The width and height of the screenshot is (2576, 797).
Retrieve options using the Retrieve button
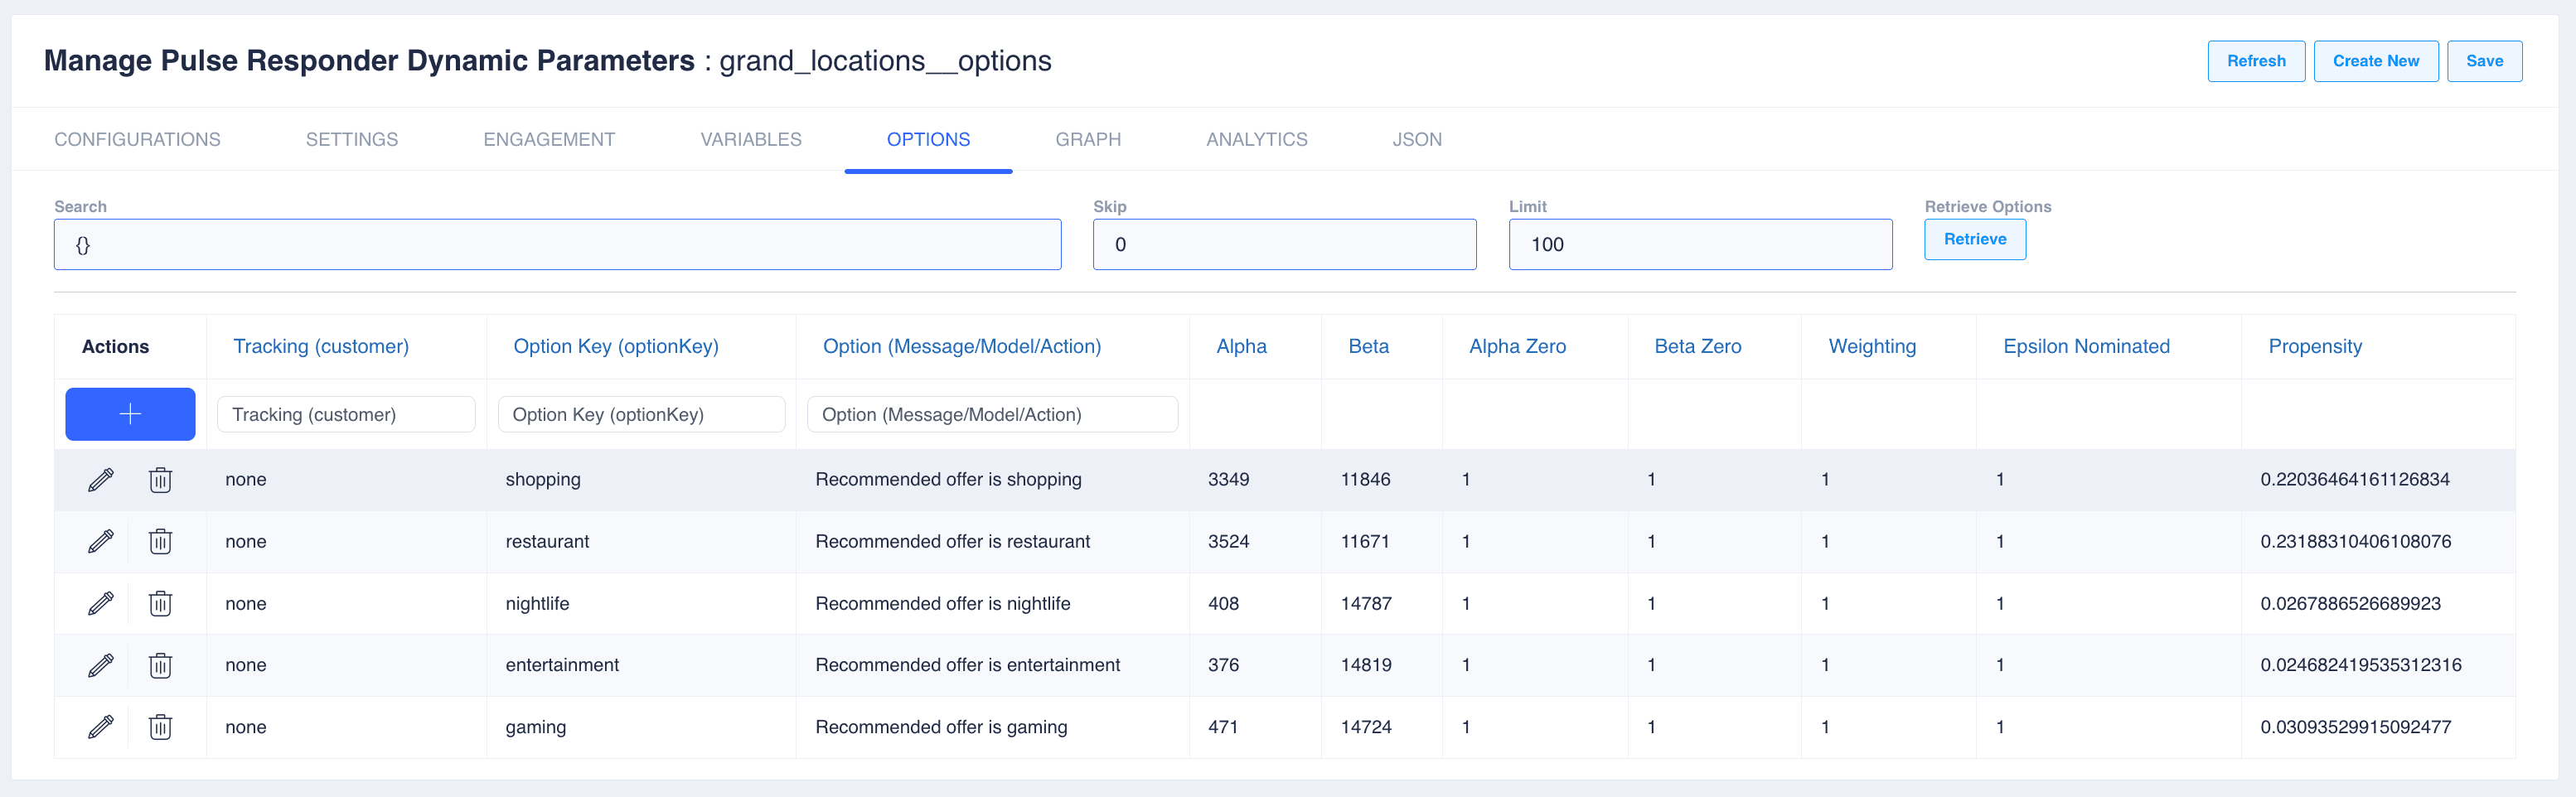coord(1974,239)
